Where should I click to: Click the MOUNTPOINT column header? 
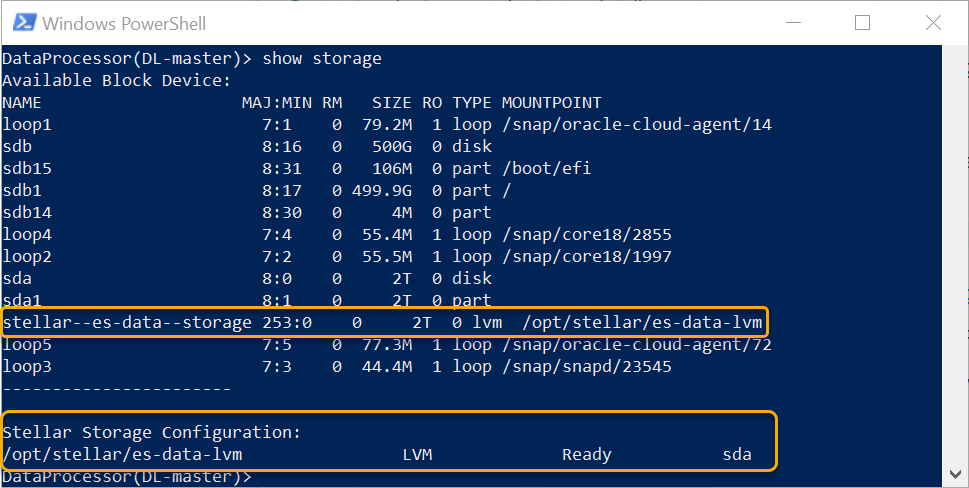pos(551,103)
